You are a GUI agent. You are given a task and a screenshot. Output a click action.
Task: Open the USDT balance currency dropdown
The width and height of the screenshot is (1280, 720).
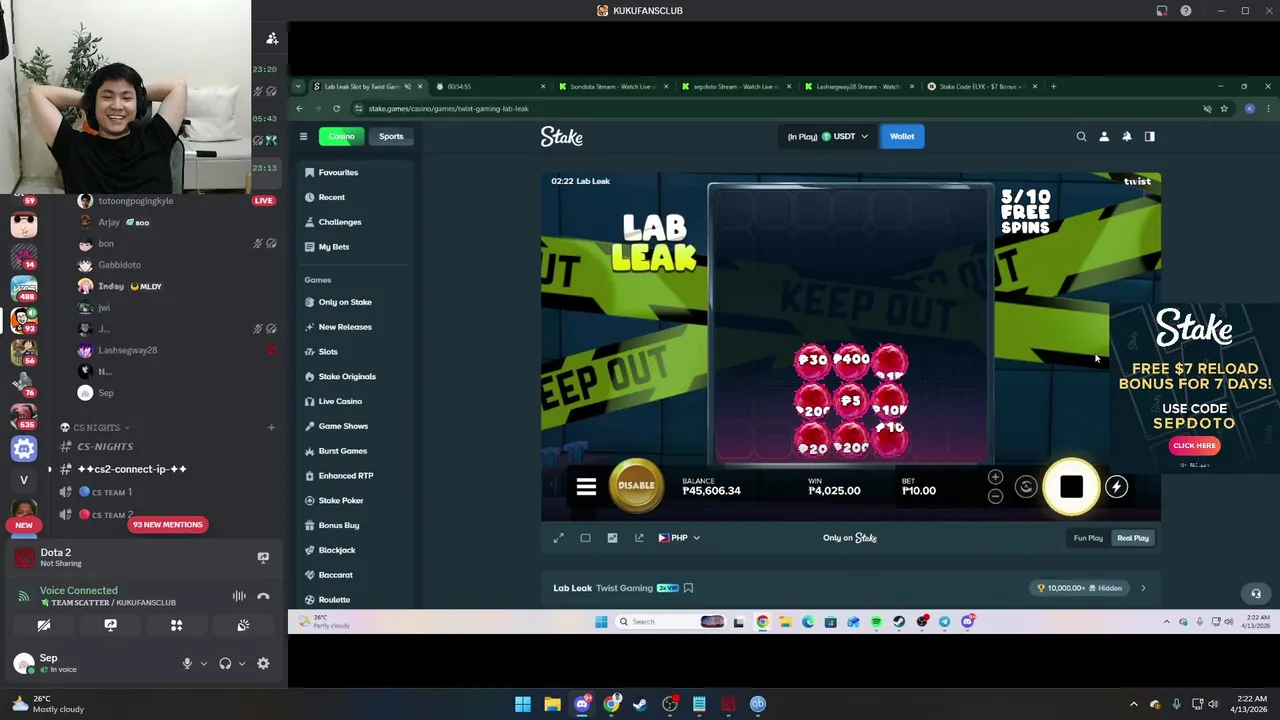828,136
